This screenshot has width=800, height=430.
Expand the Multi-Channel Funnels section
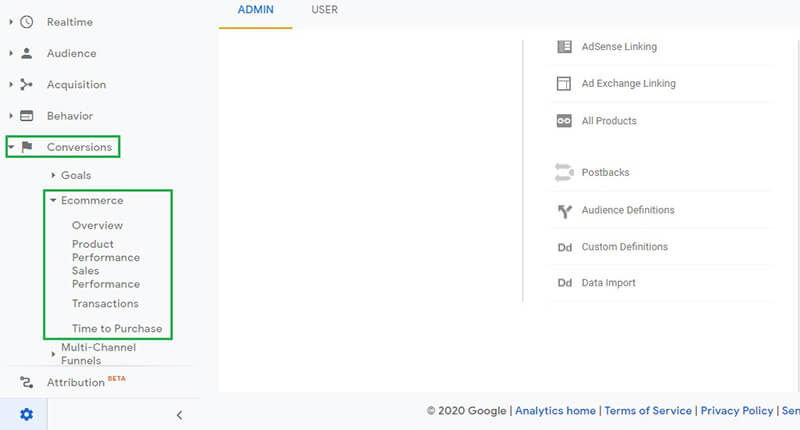54,352
